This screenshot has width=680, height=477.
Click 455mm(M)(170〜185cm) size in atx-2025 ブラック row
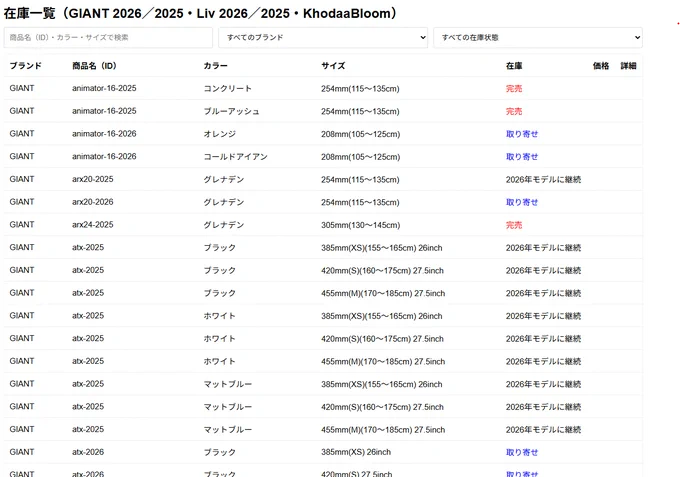pyautogui.click(x=383, y=293)
